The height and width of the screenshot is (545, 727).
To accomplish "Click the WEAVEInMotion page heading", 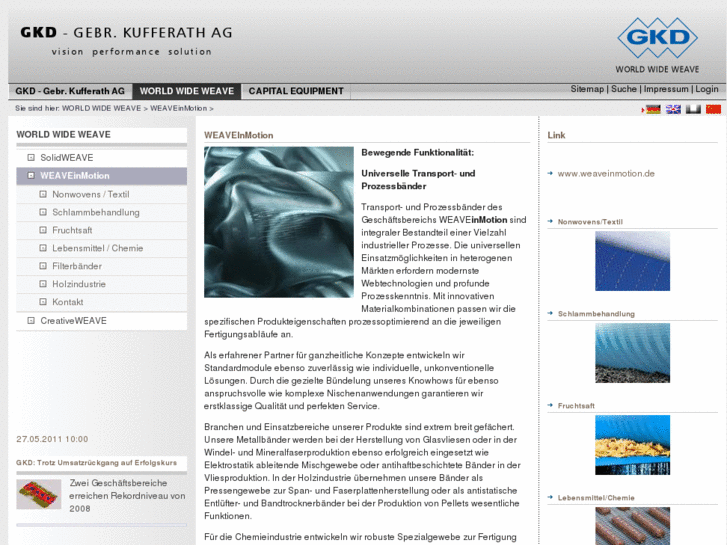I will (x=238, y=135).
